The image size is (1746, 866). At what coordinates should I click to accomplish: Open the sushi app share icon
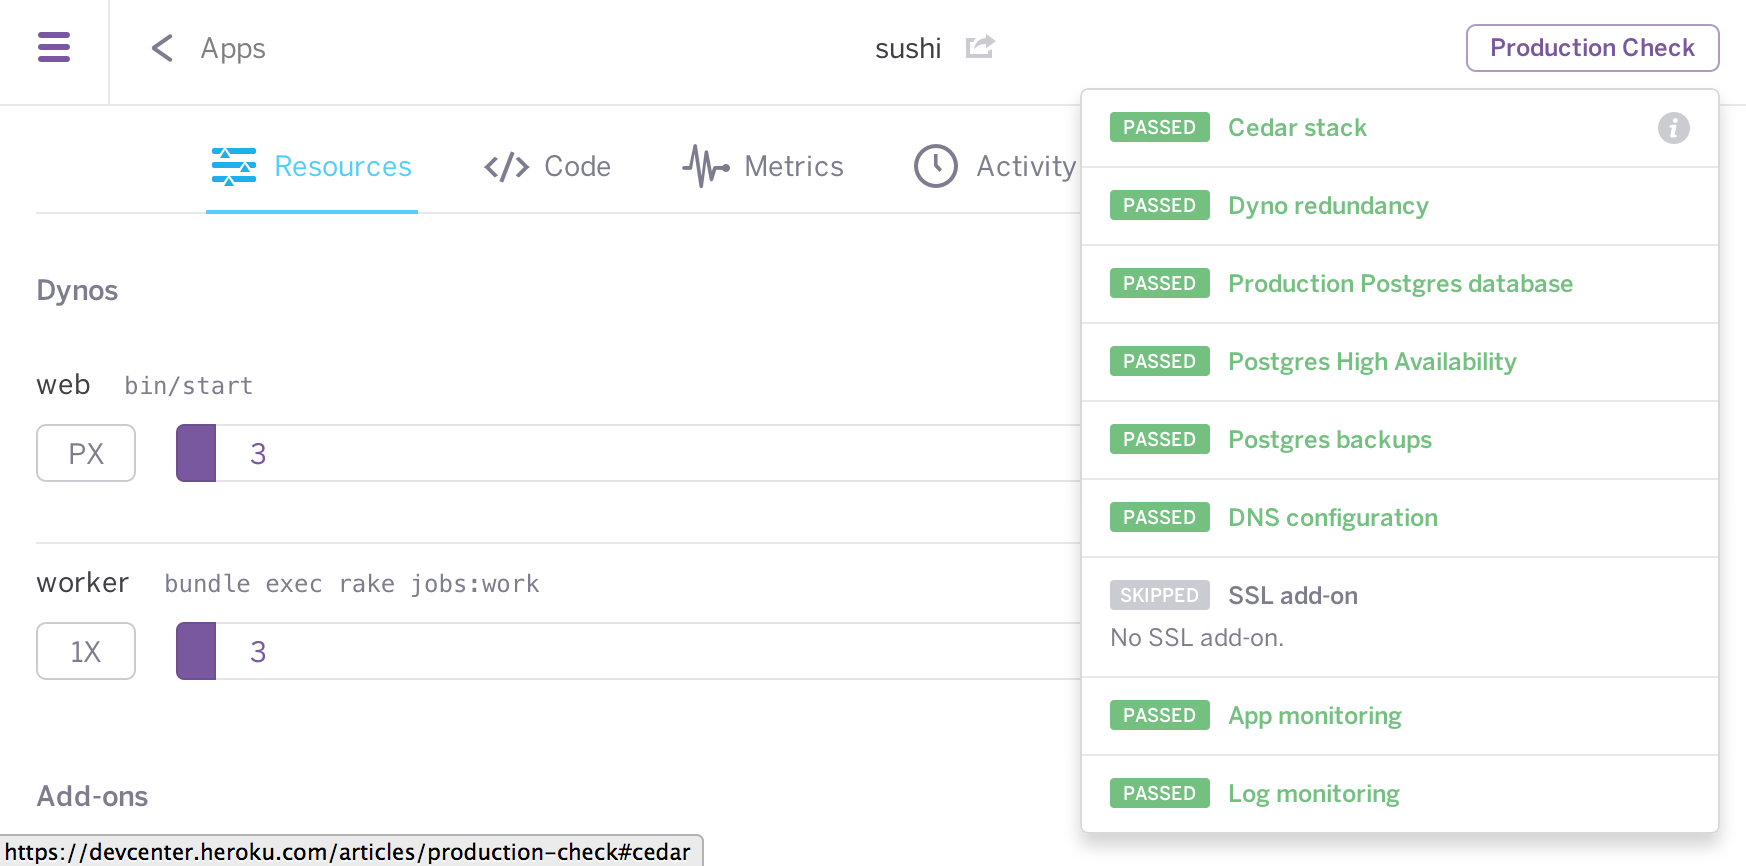pos(980,47)
